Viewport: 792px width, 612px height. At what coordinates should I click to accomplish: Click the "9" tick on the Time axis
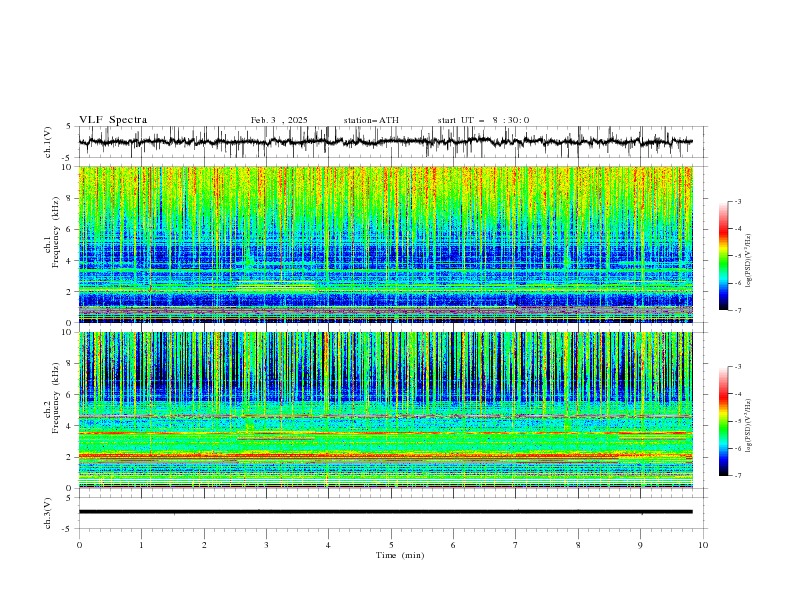(640, 545)
